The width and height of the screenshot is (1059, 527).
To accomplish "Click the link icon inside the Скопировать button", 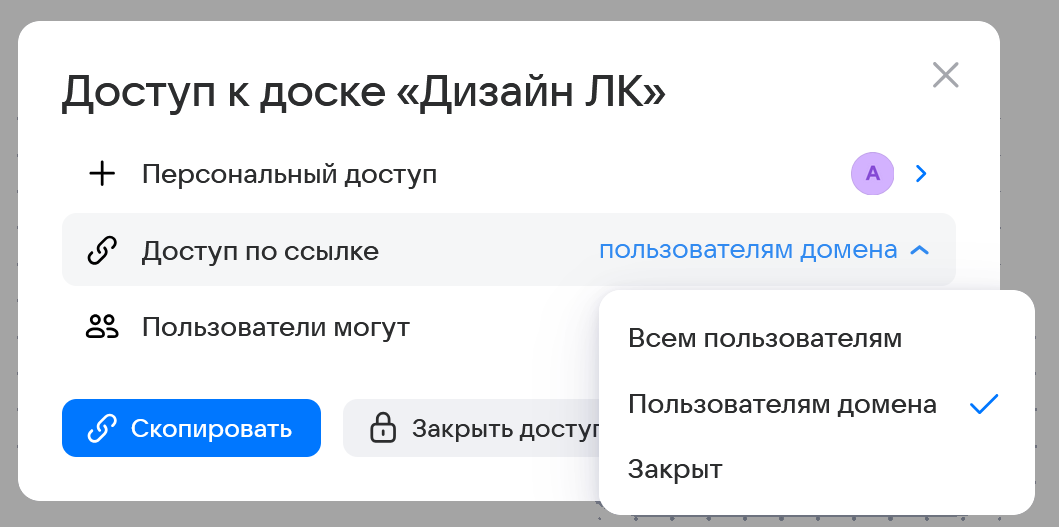I will tap(102, 429).
